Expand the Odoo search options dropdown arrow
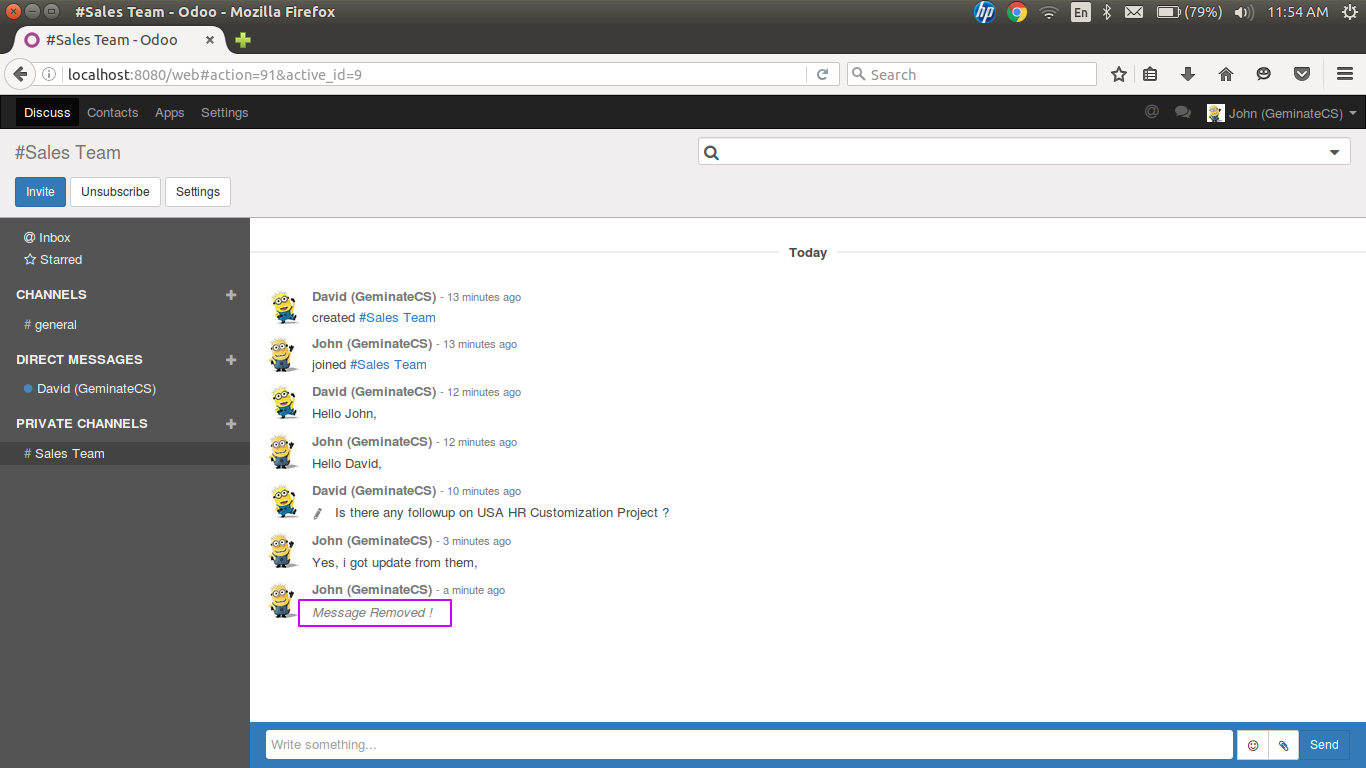 click(1334, 152)
